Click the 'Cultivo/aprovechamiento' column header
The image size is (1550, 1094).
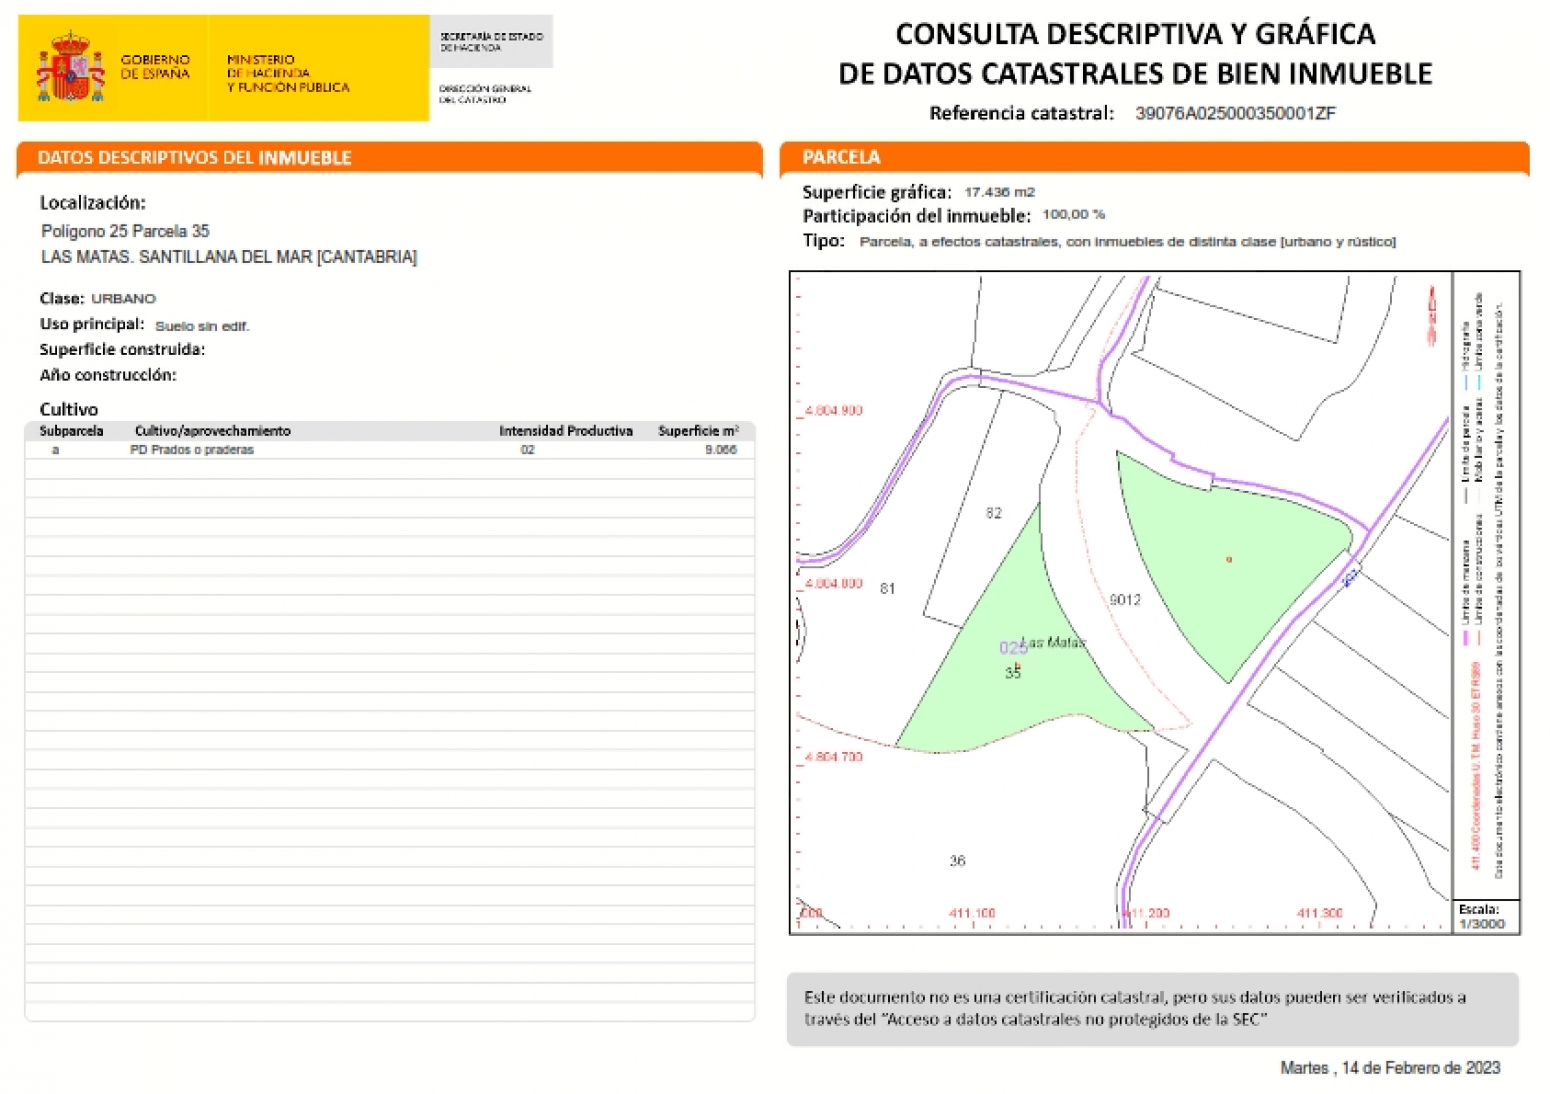[213, 431]
